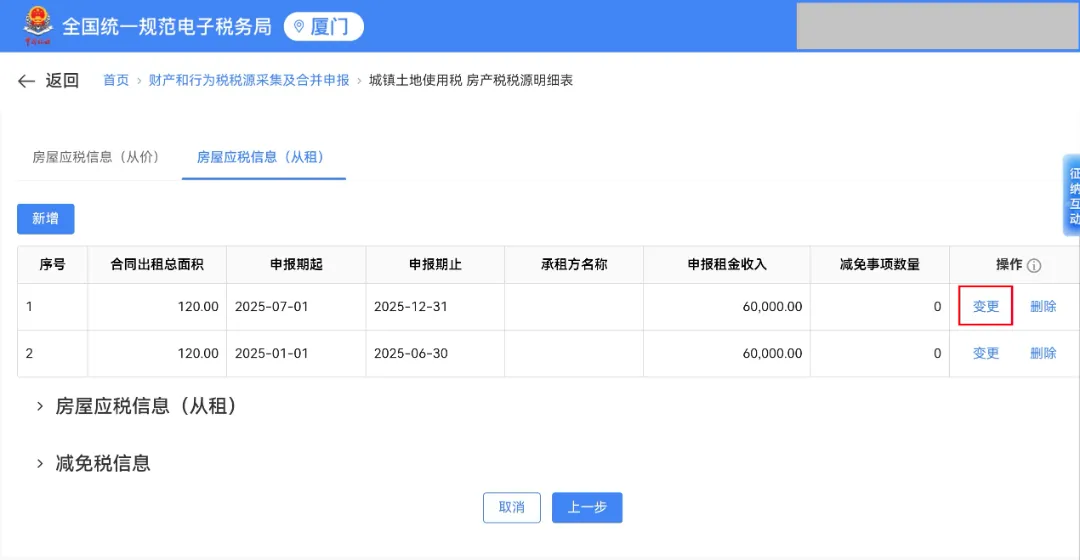Click 变更 for row 2

click(986, 353)
